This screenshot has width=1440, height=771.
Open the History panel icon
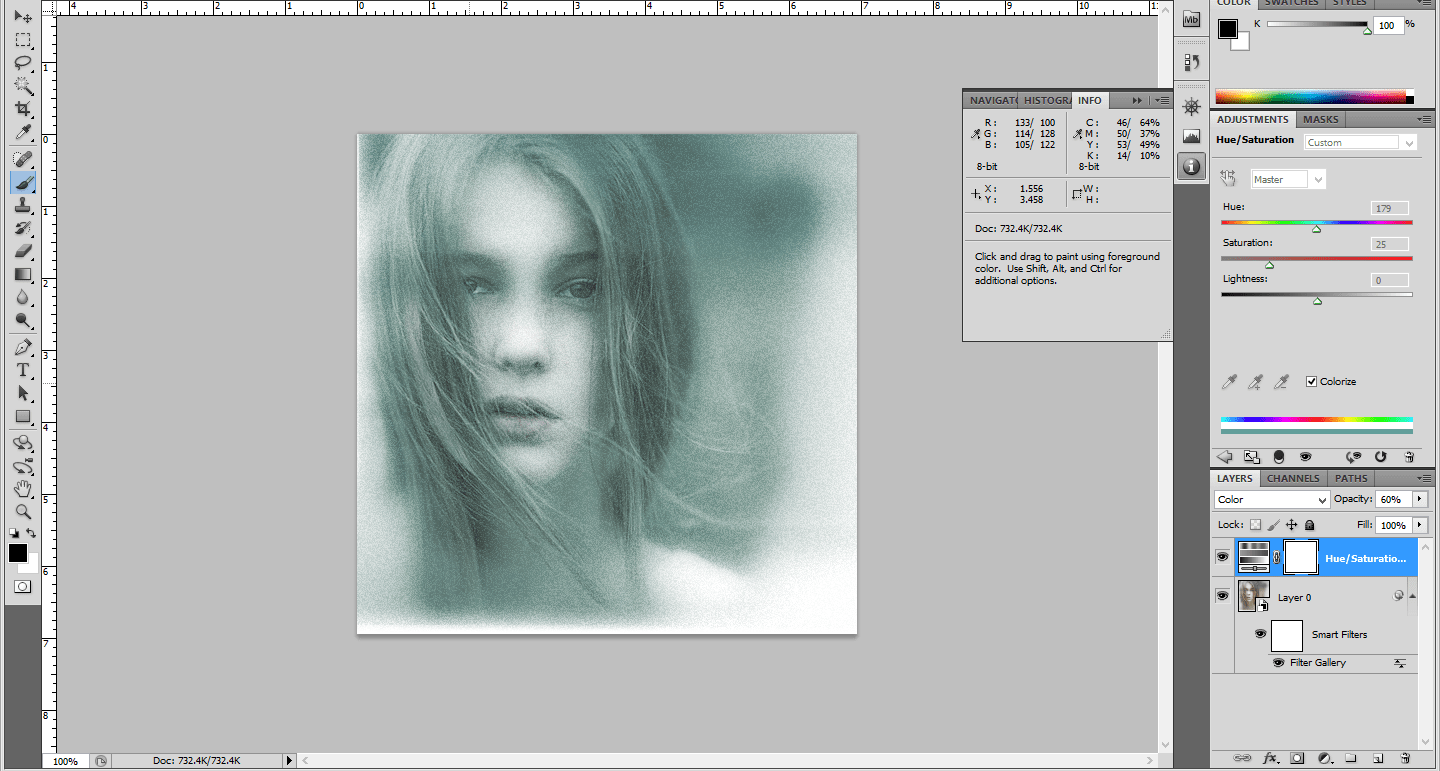pos(1191,62)
